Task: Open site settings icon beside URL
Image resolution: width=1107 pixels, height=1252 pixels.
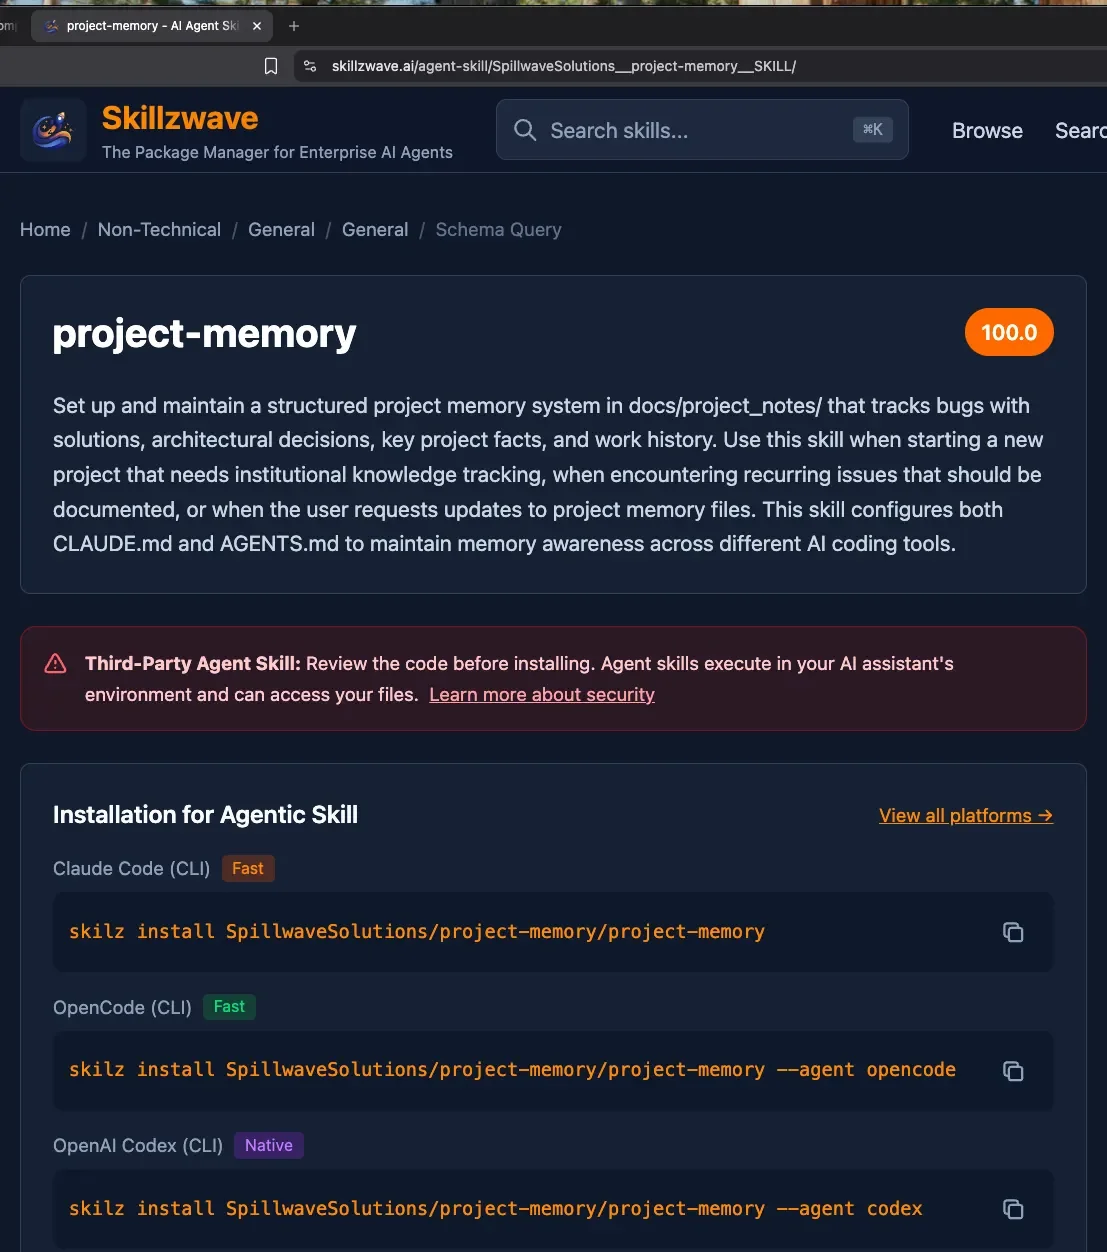Action: (x=310, y=66)
